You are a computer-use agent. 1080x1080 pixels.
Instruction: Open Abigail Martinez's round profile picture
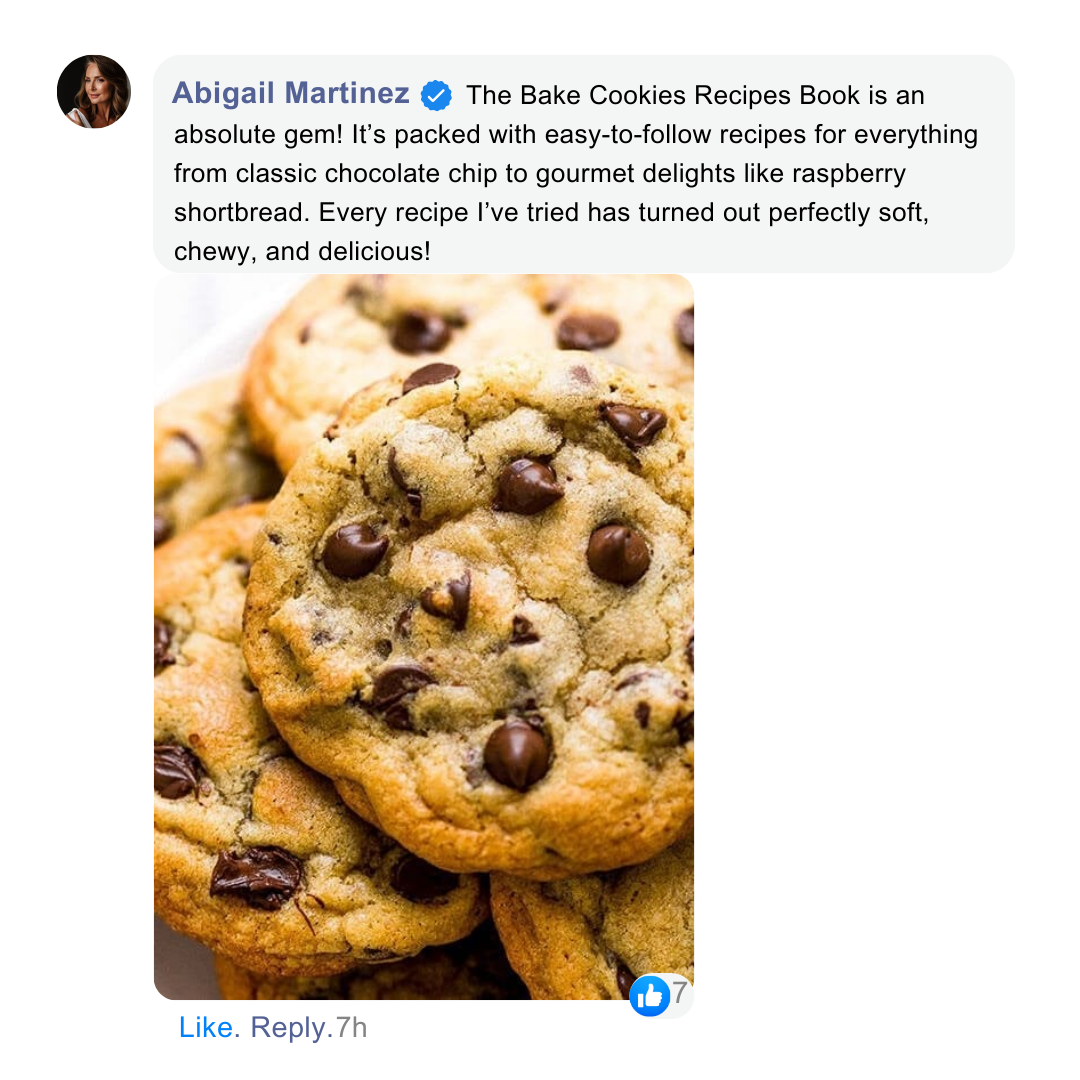point(94,92)
